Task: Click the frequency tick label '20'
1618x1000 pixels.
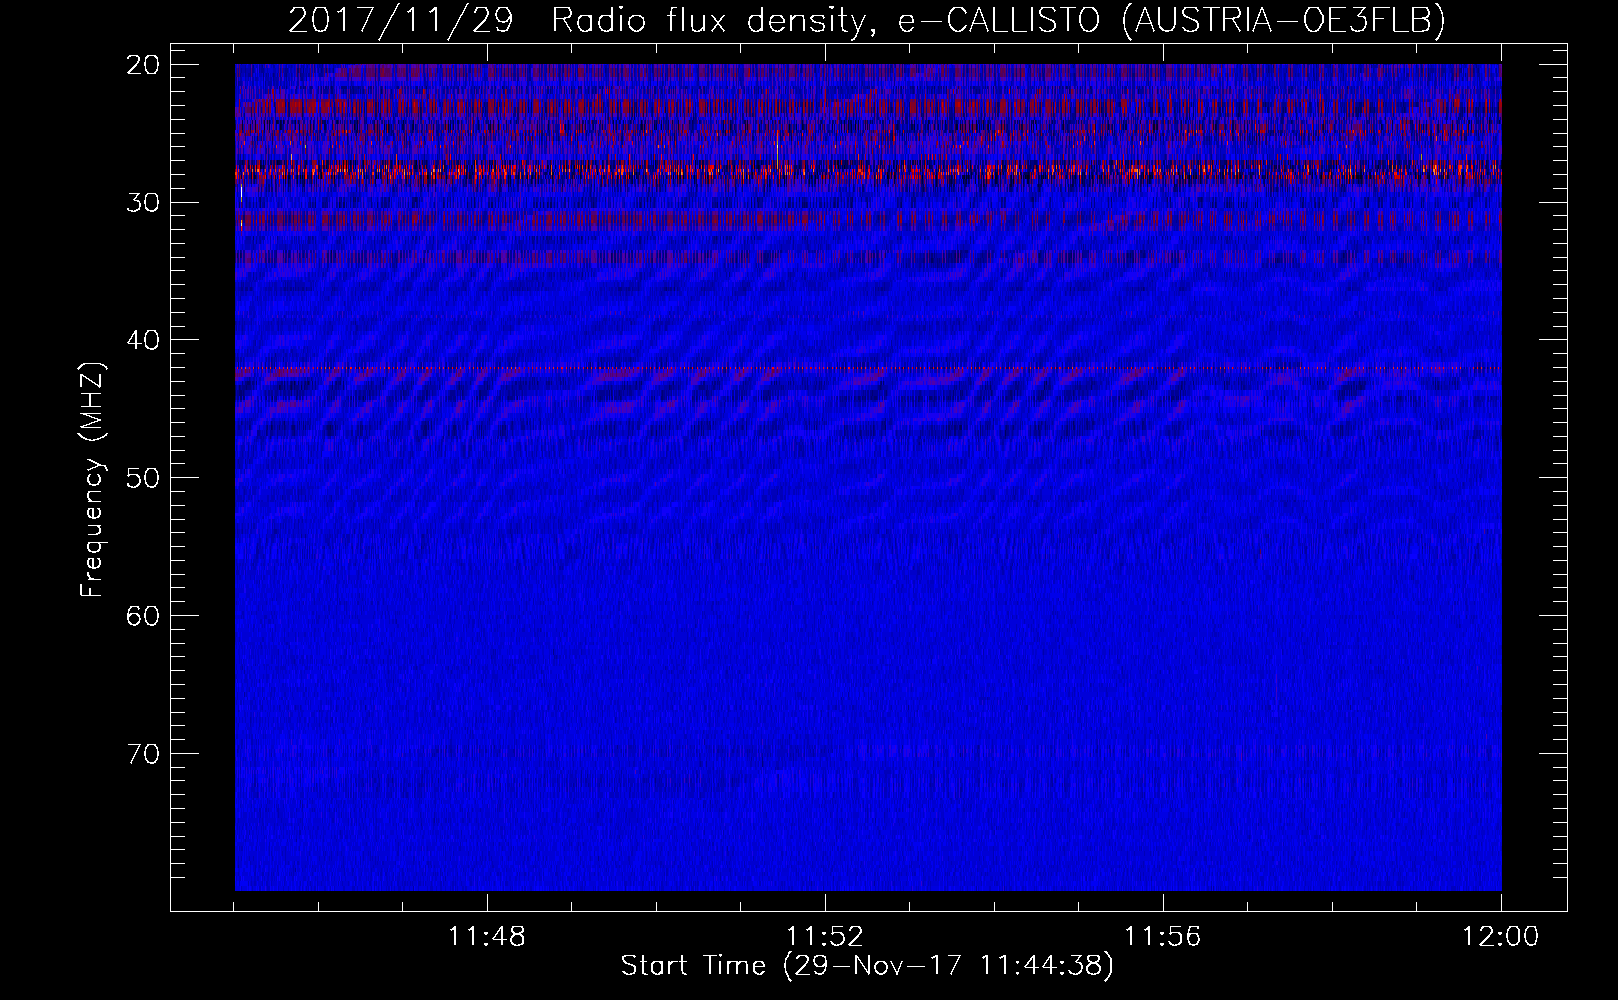Action: pos(144,65)
